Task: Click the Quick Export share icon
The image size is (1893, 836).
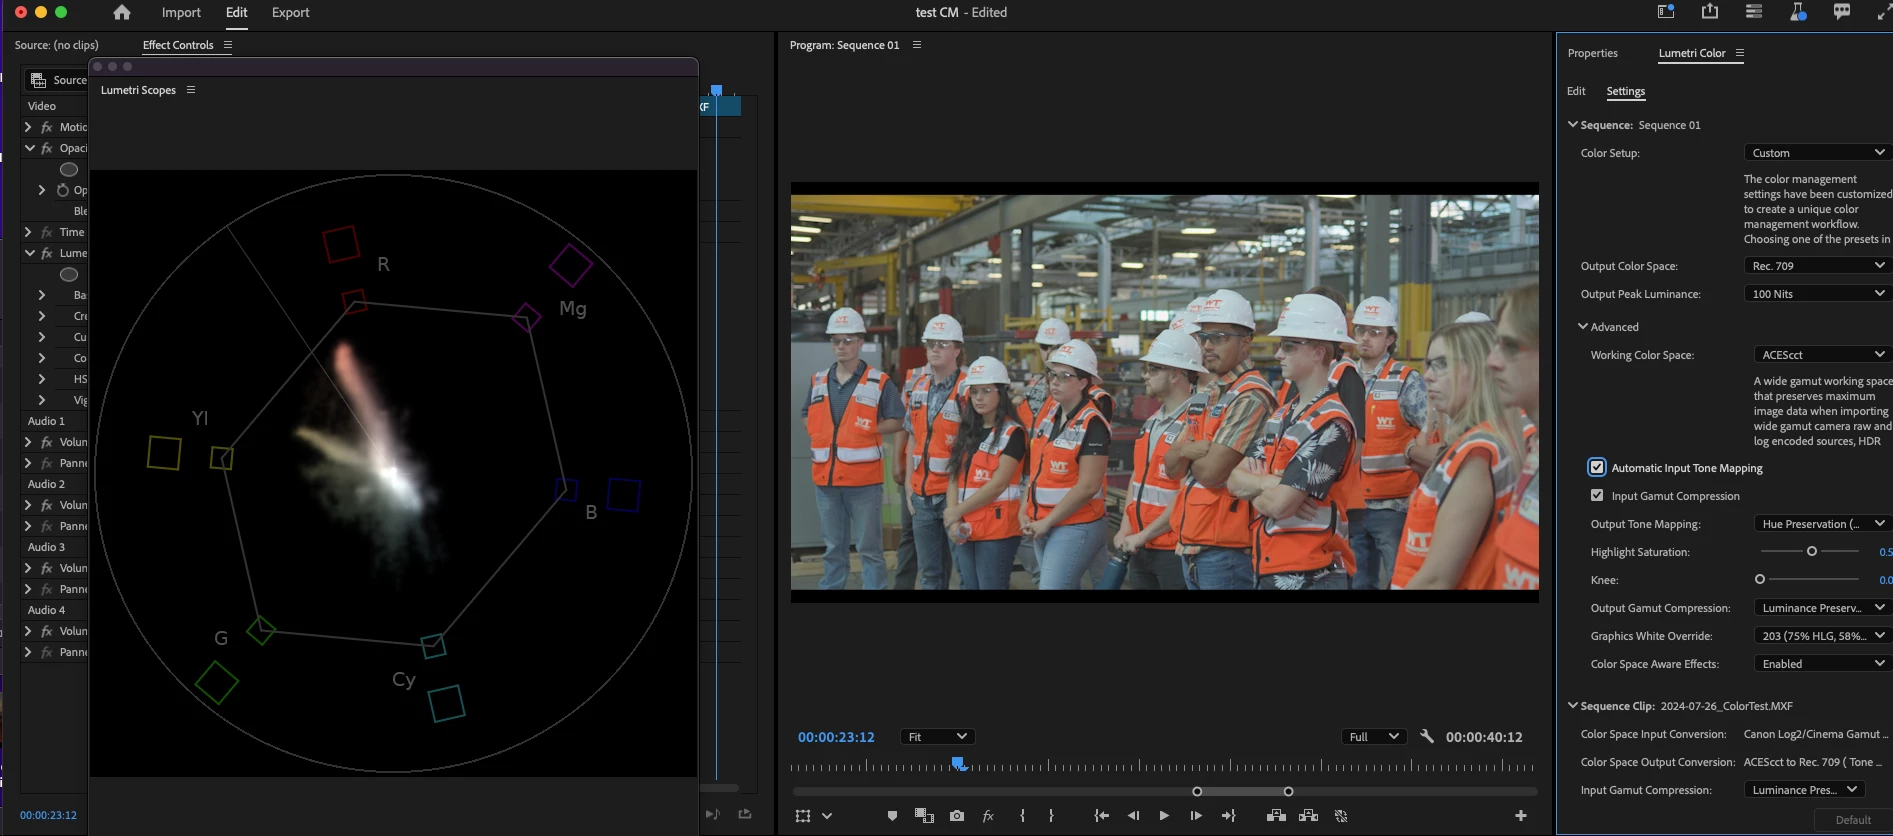Action: (1710, 12)
